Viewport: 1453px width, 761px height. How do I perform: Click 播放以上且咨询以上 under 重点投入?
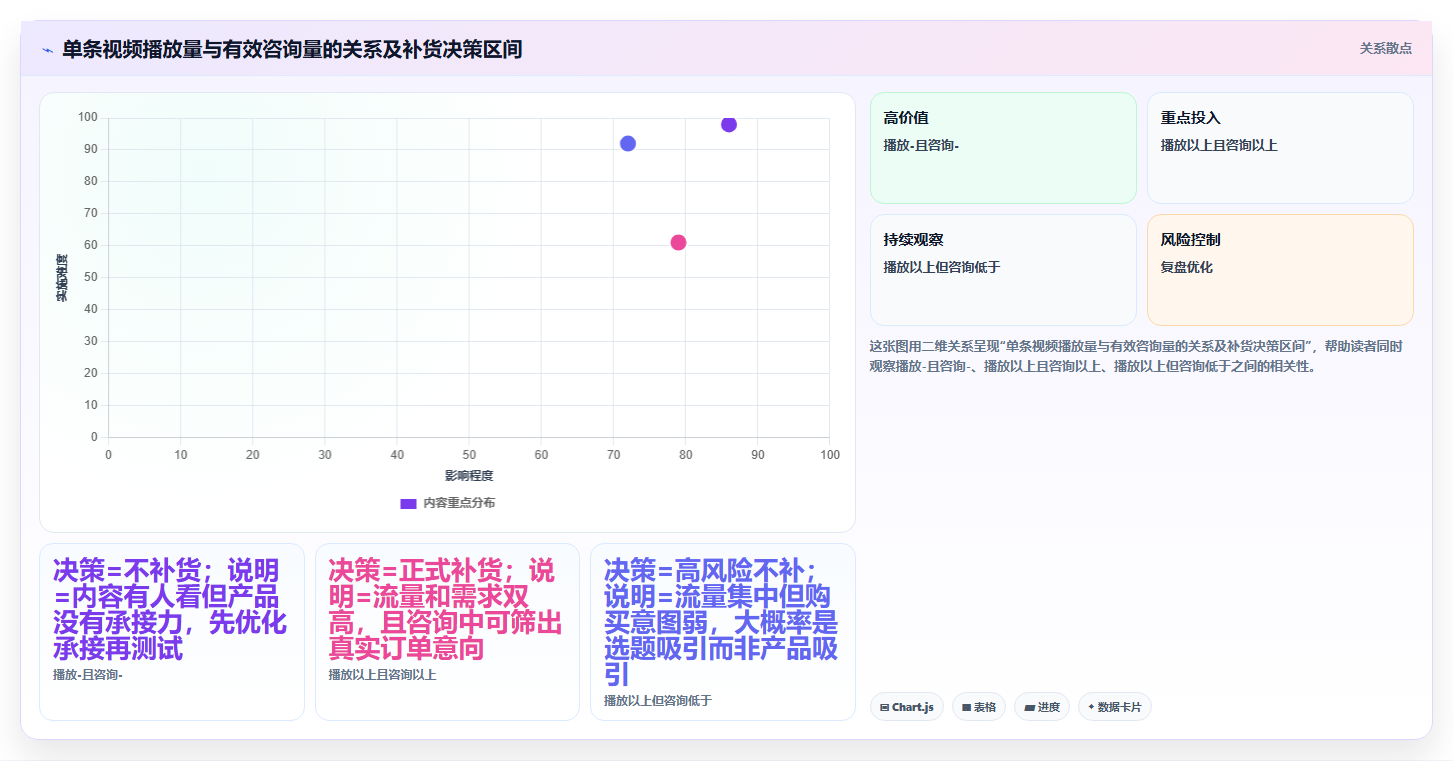click(1219, 145)
